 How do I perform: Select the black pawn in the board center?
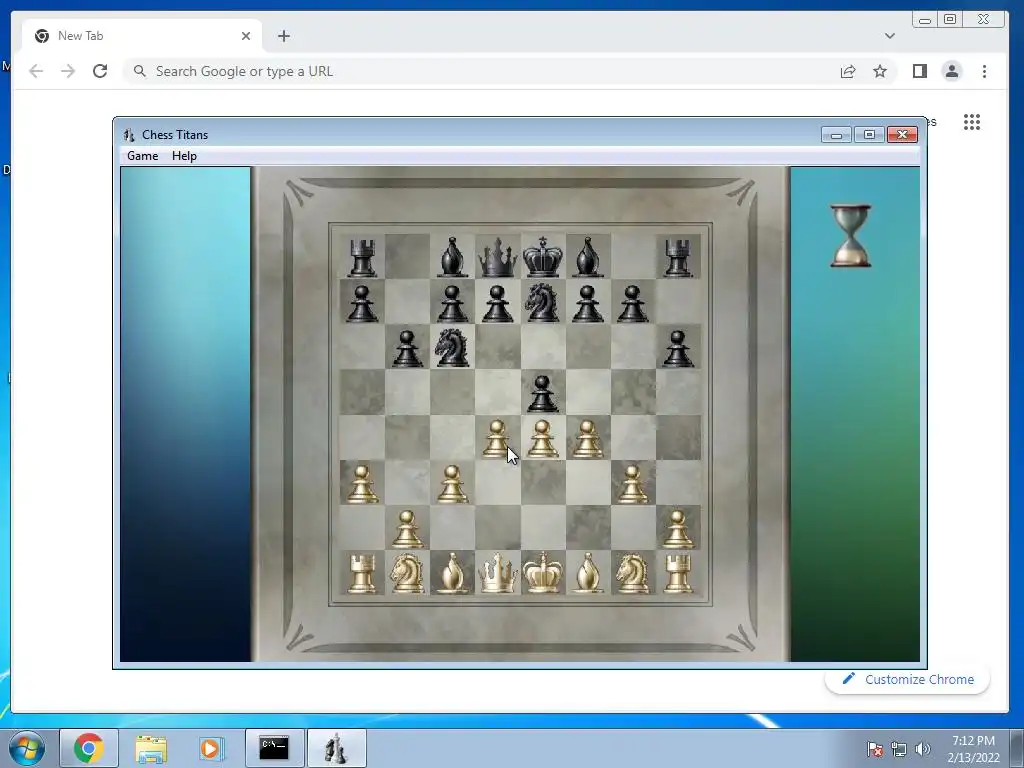(x=543, y=393)
